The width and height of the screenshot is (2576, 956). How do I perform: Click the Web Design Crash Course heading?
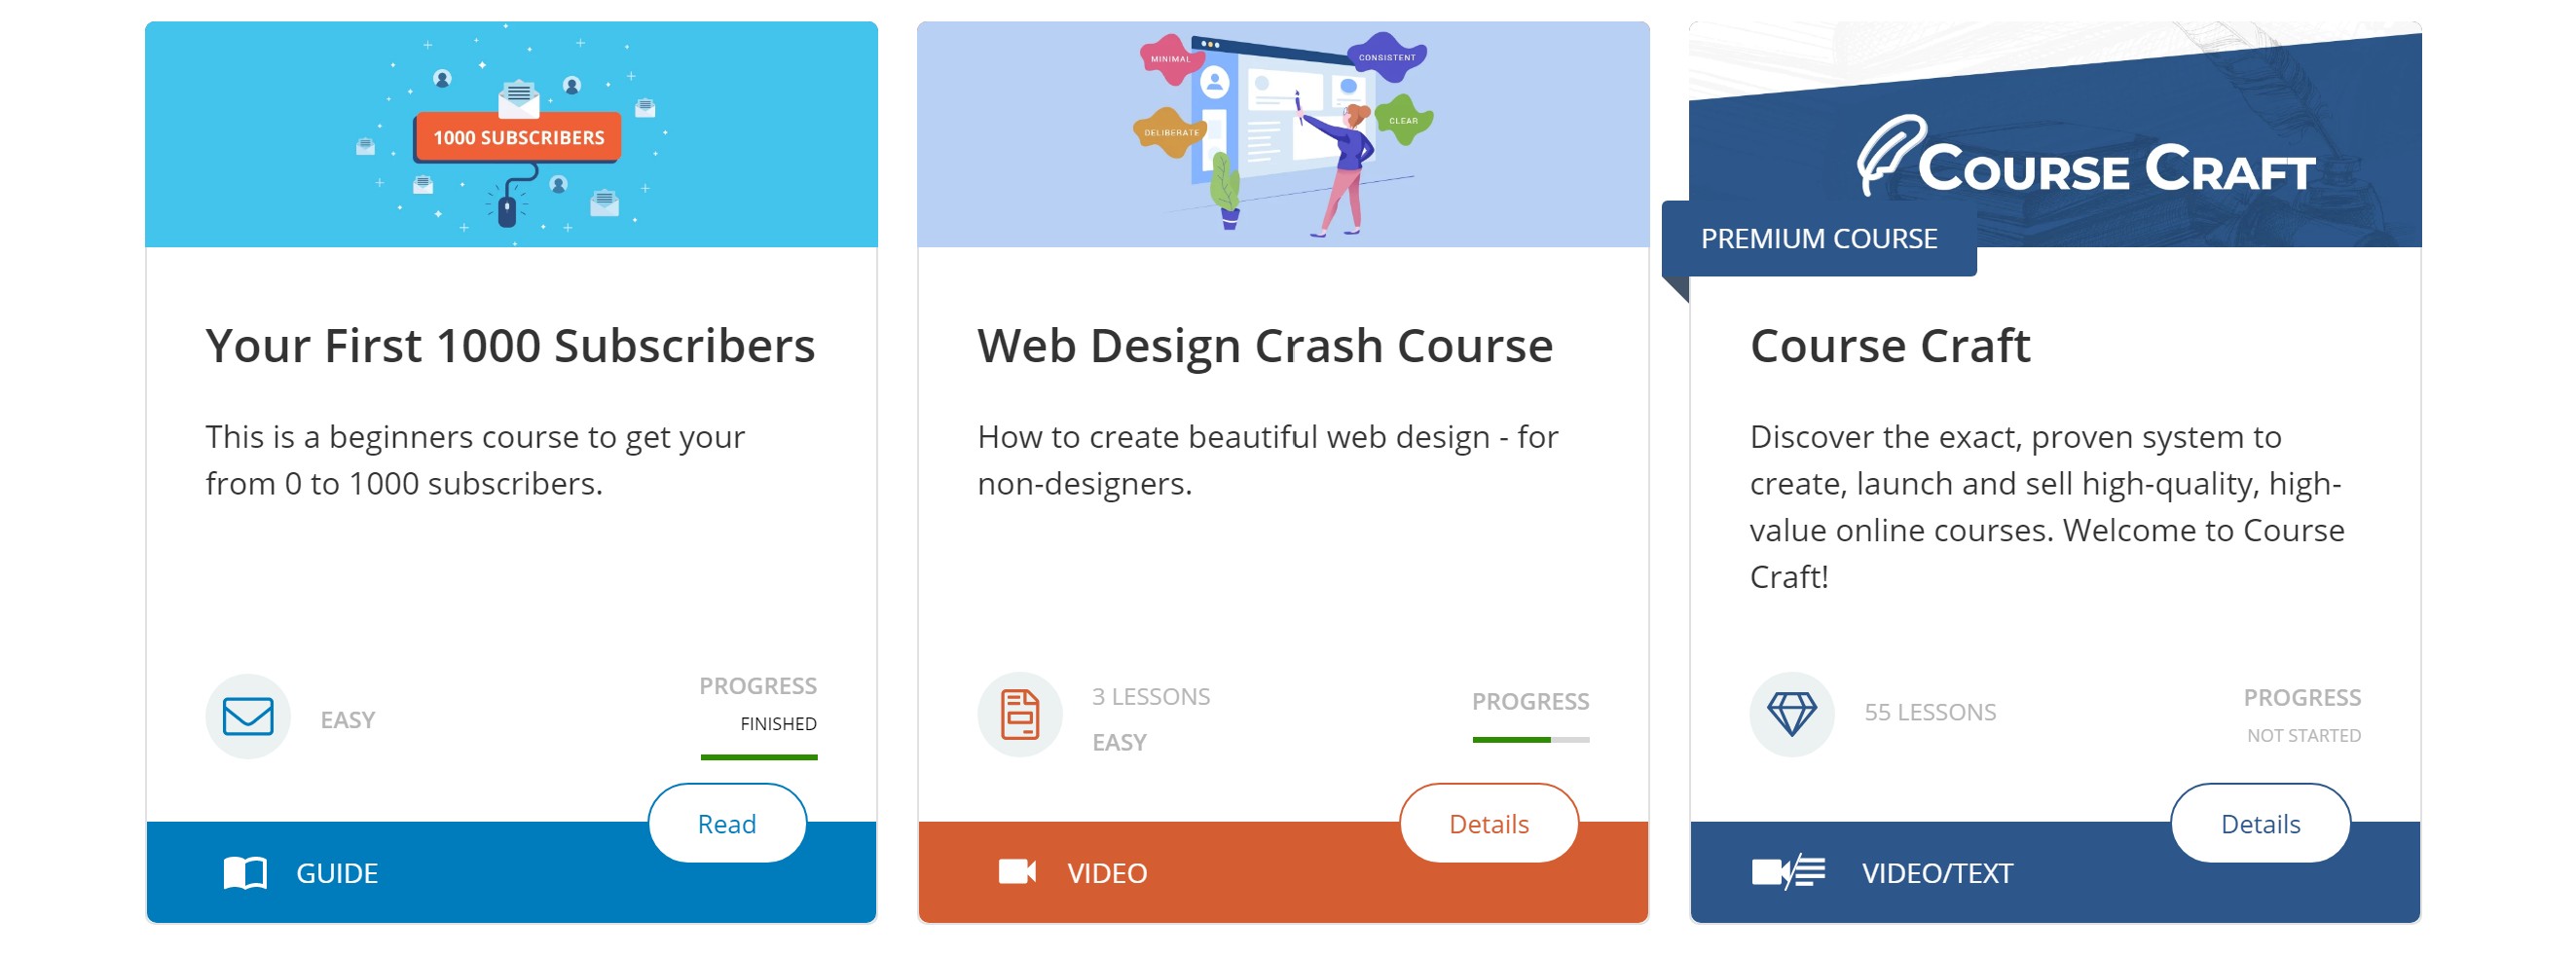click(1265, 346)
